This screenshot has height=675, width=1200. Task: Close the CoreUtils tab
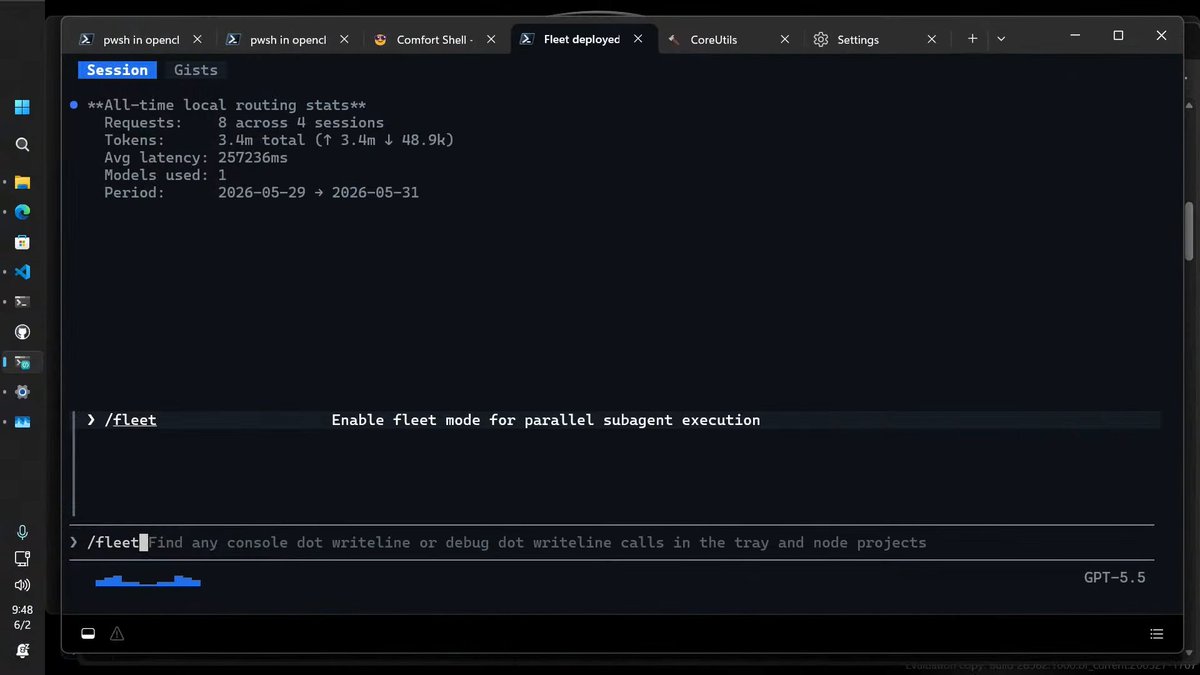(x=785, y=39)
